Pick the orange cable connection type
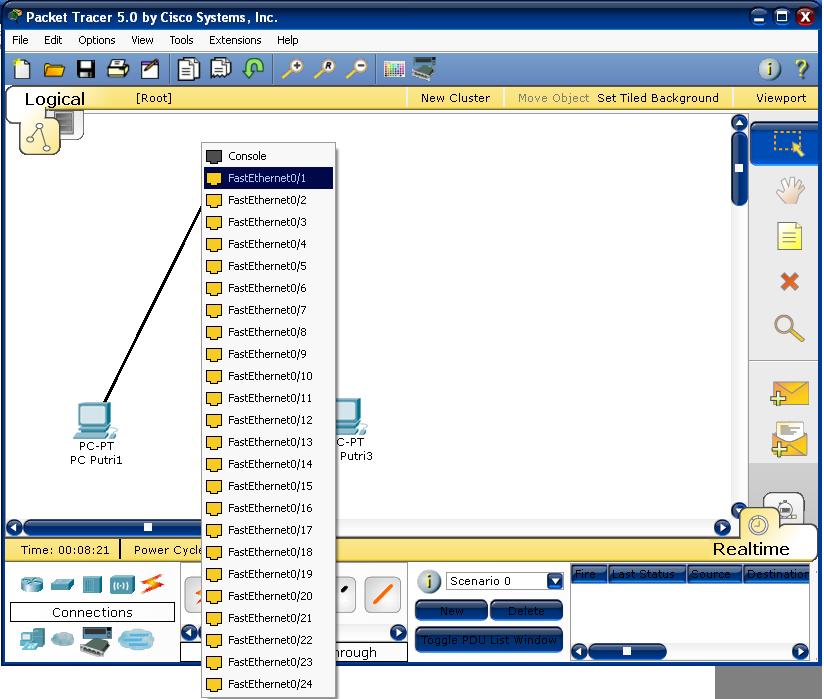Screen dimensions: 824x699 pos(383,594)
